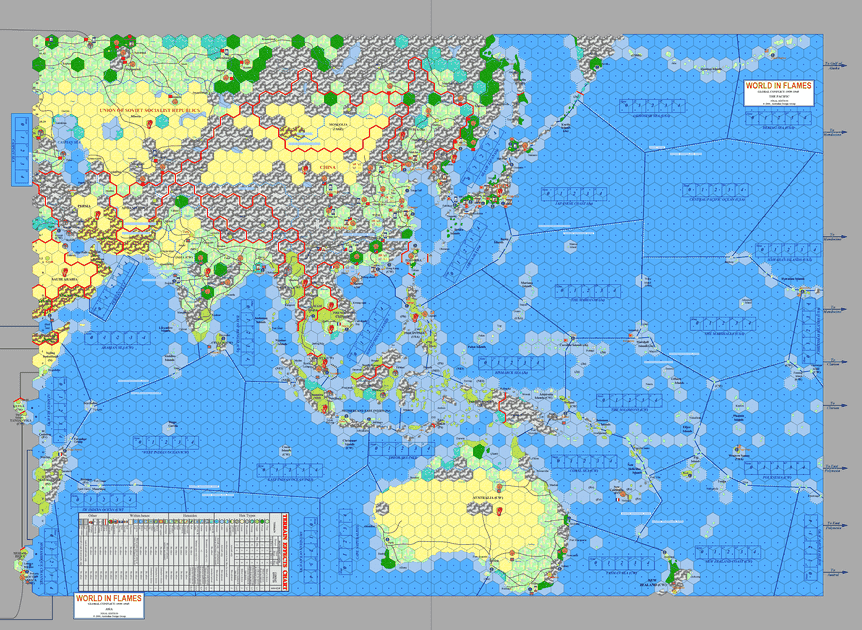
Task: Select the SAUDI ARABIA label
Action: click(65, 280)
